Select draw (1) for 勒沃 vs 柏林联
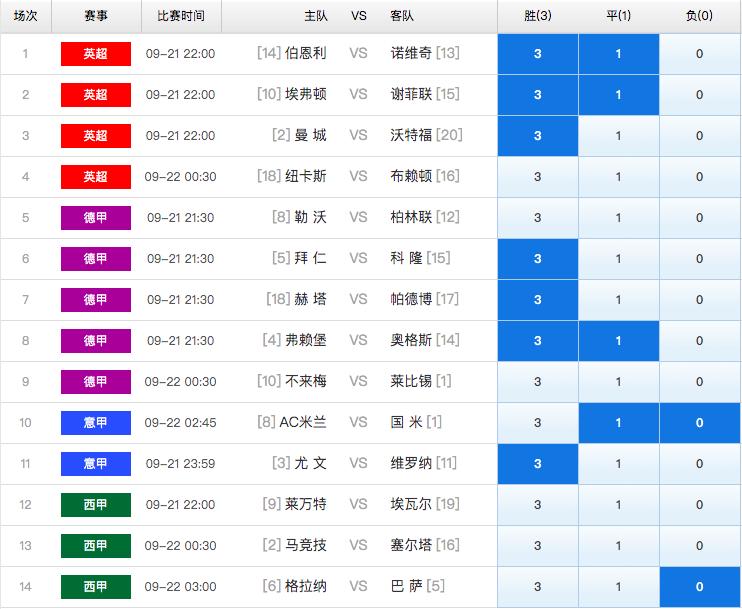This screenshot has width=742, height=609. (618, 218)
